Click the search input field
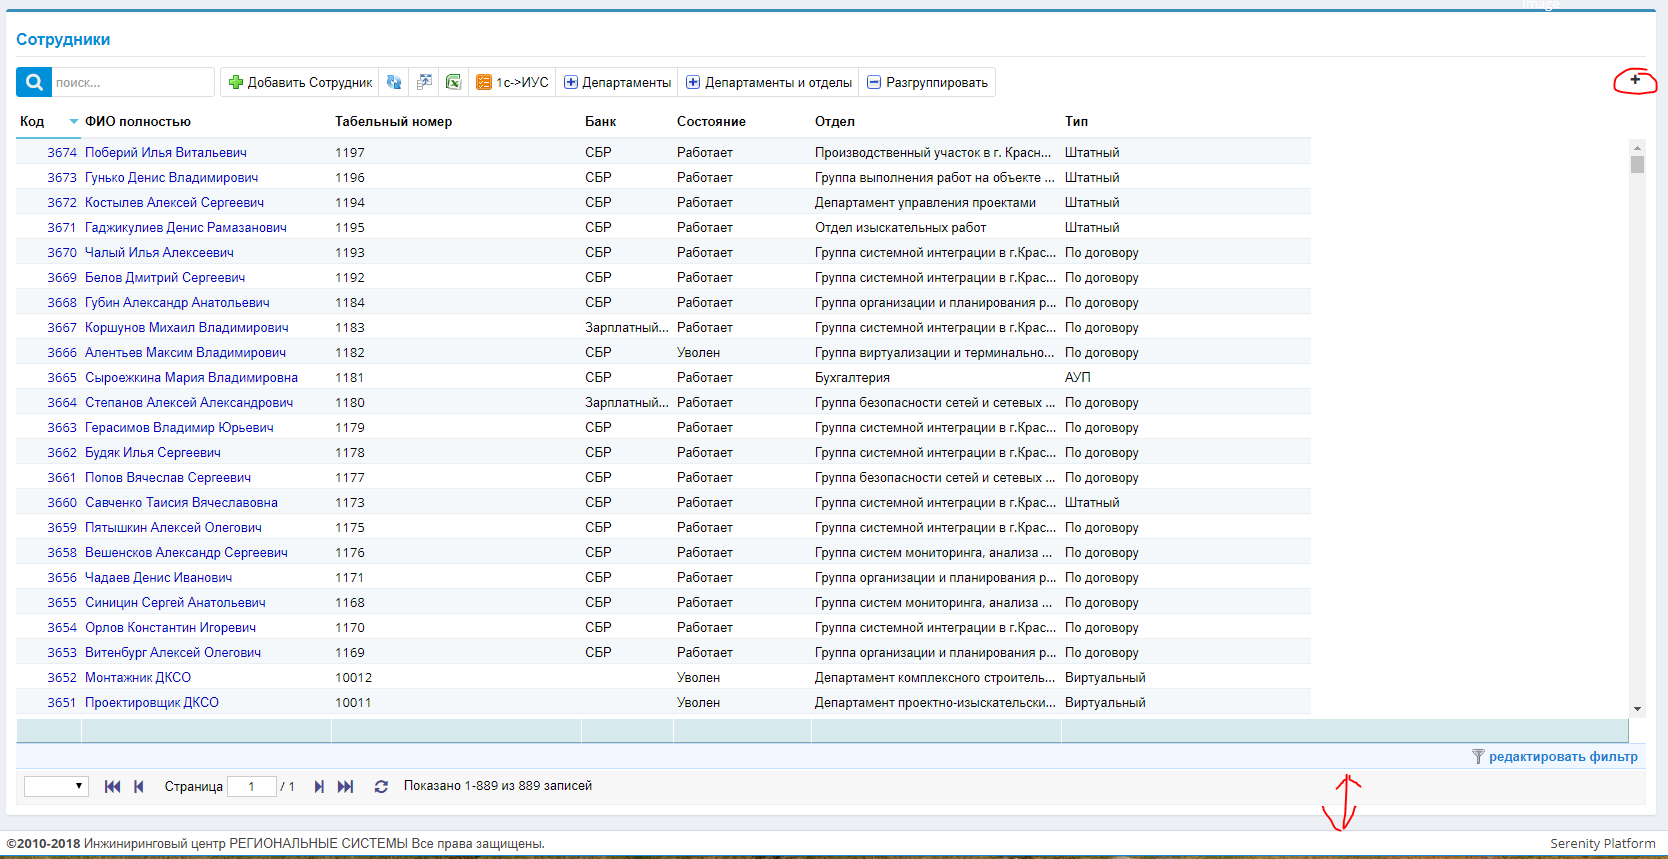Viewport: 1668px width, 859px height. point(132,82)
